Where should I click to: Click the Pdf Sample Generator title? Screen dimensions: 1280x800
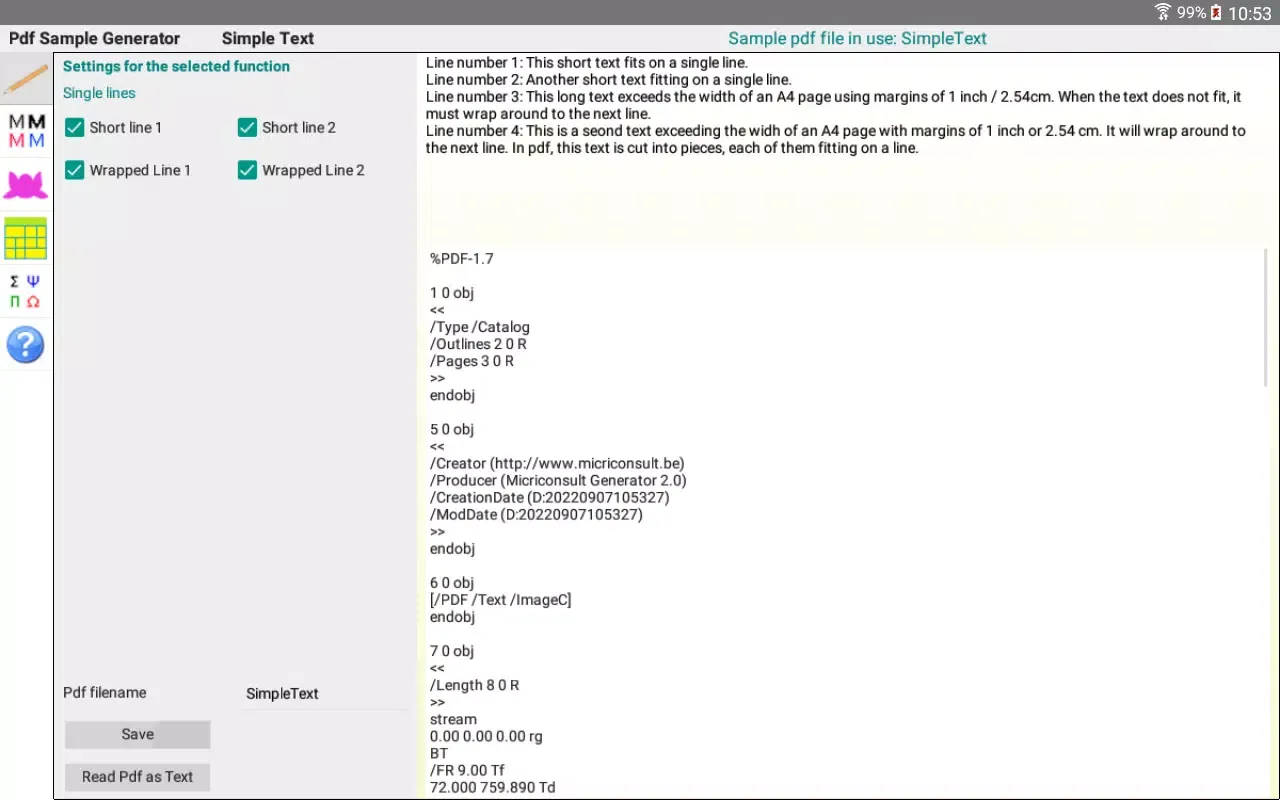pos(95,38)
